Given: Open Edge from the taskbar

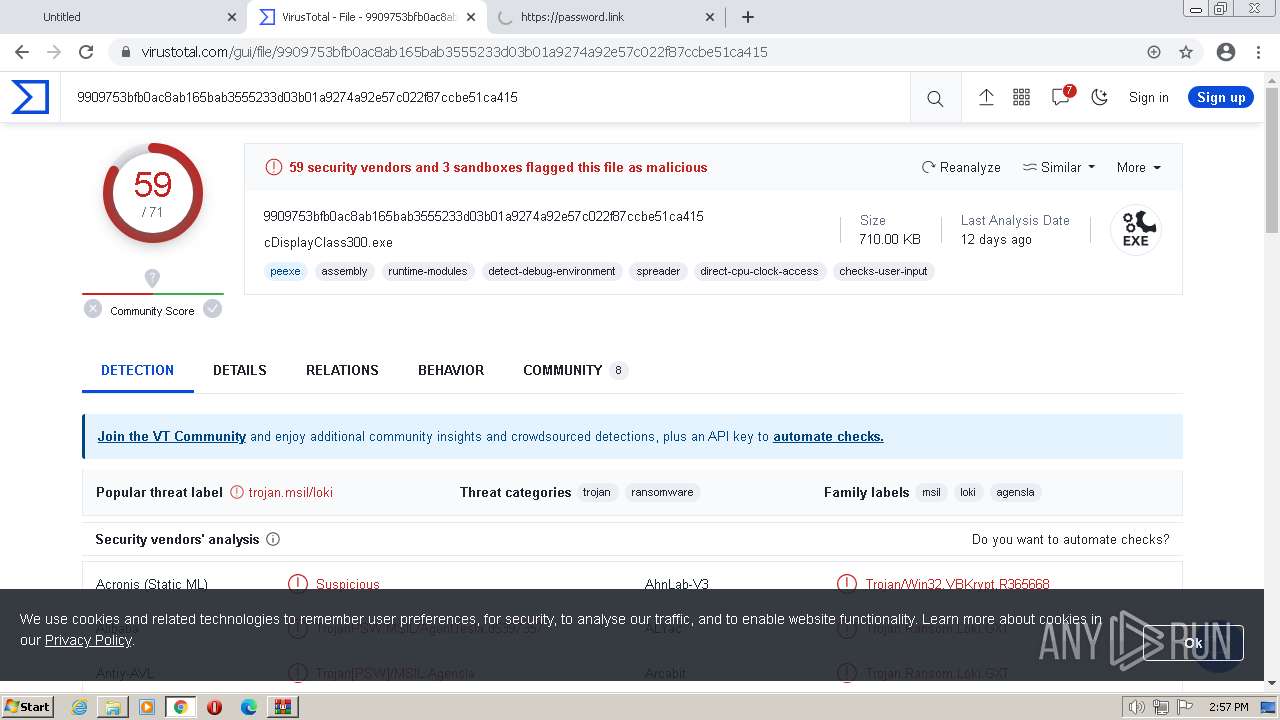Looking at the screenshot, I should point(249,707).
